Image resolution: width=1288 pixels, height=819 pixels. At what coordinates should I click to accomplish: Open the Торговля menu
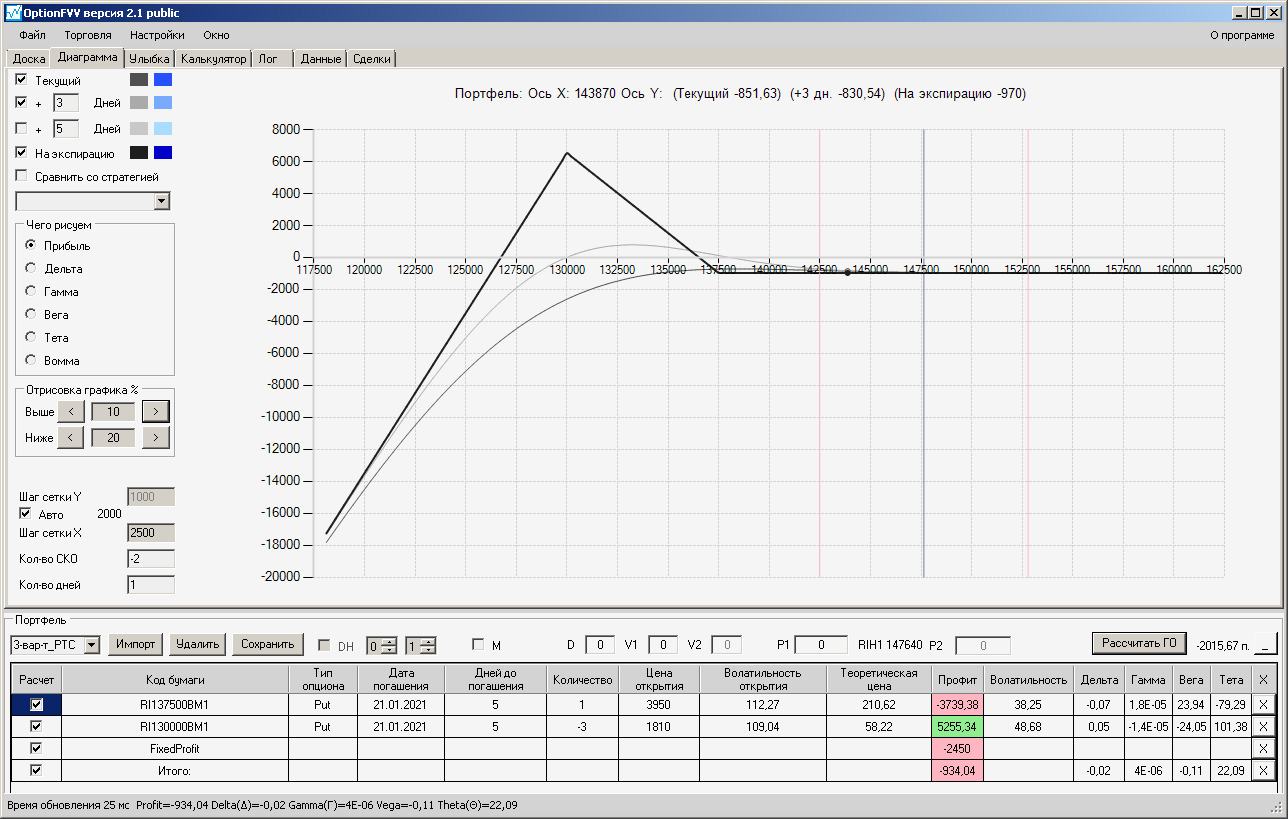(88, 35)
